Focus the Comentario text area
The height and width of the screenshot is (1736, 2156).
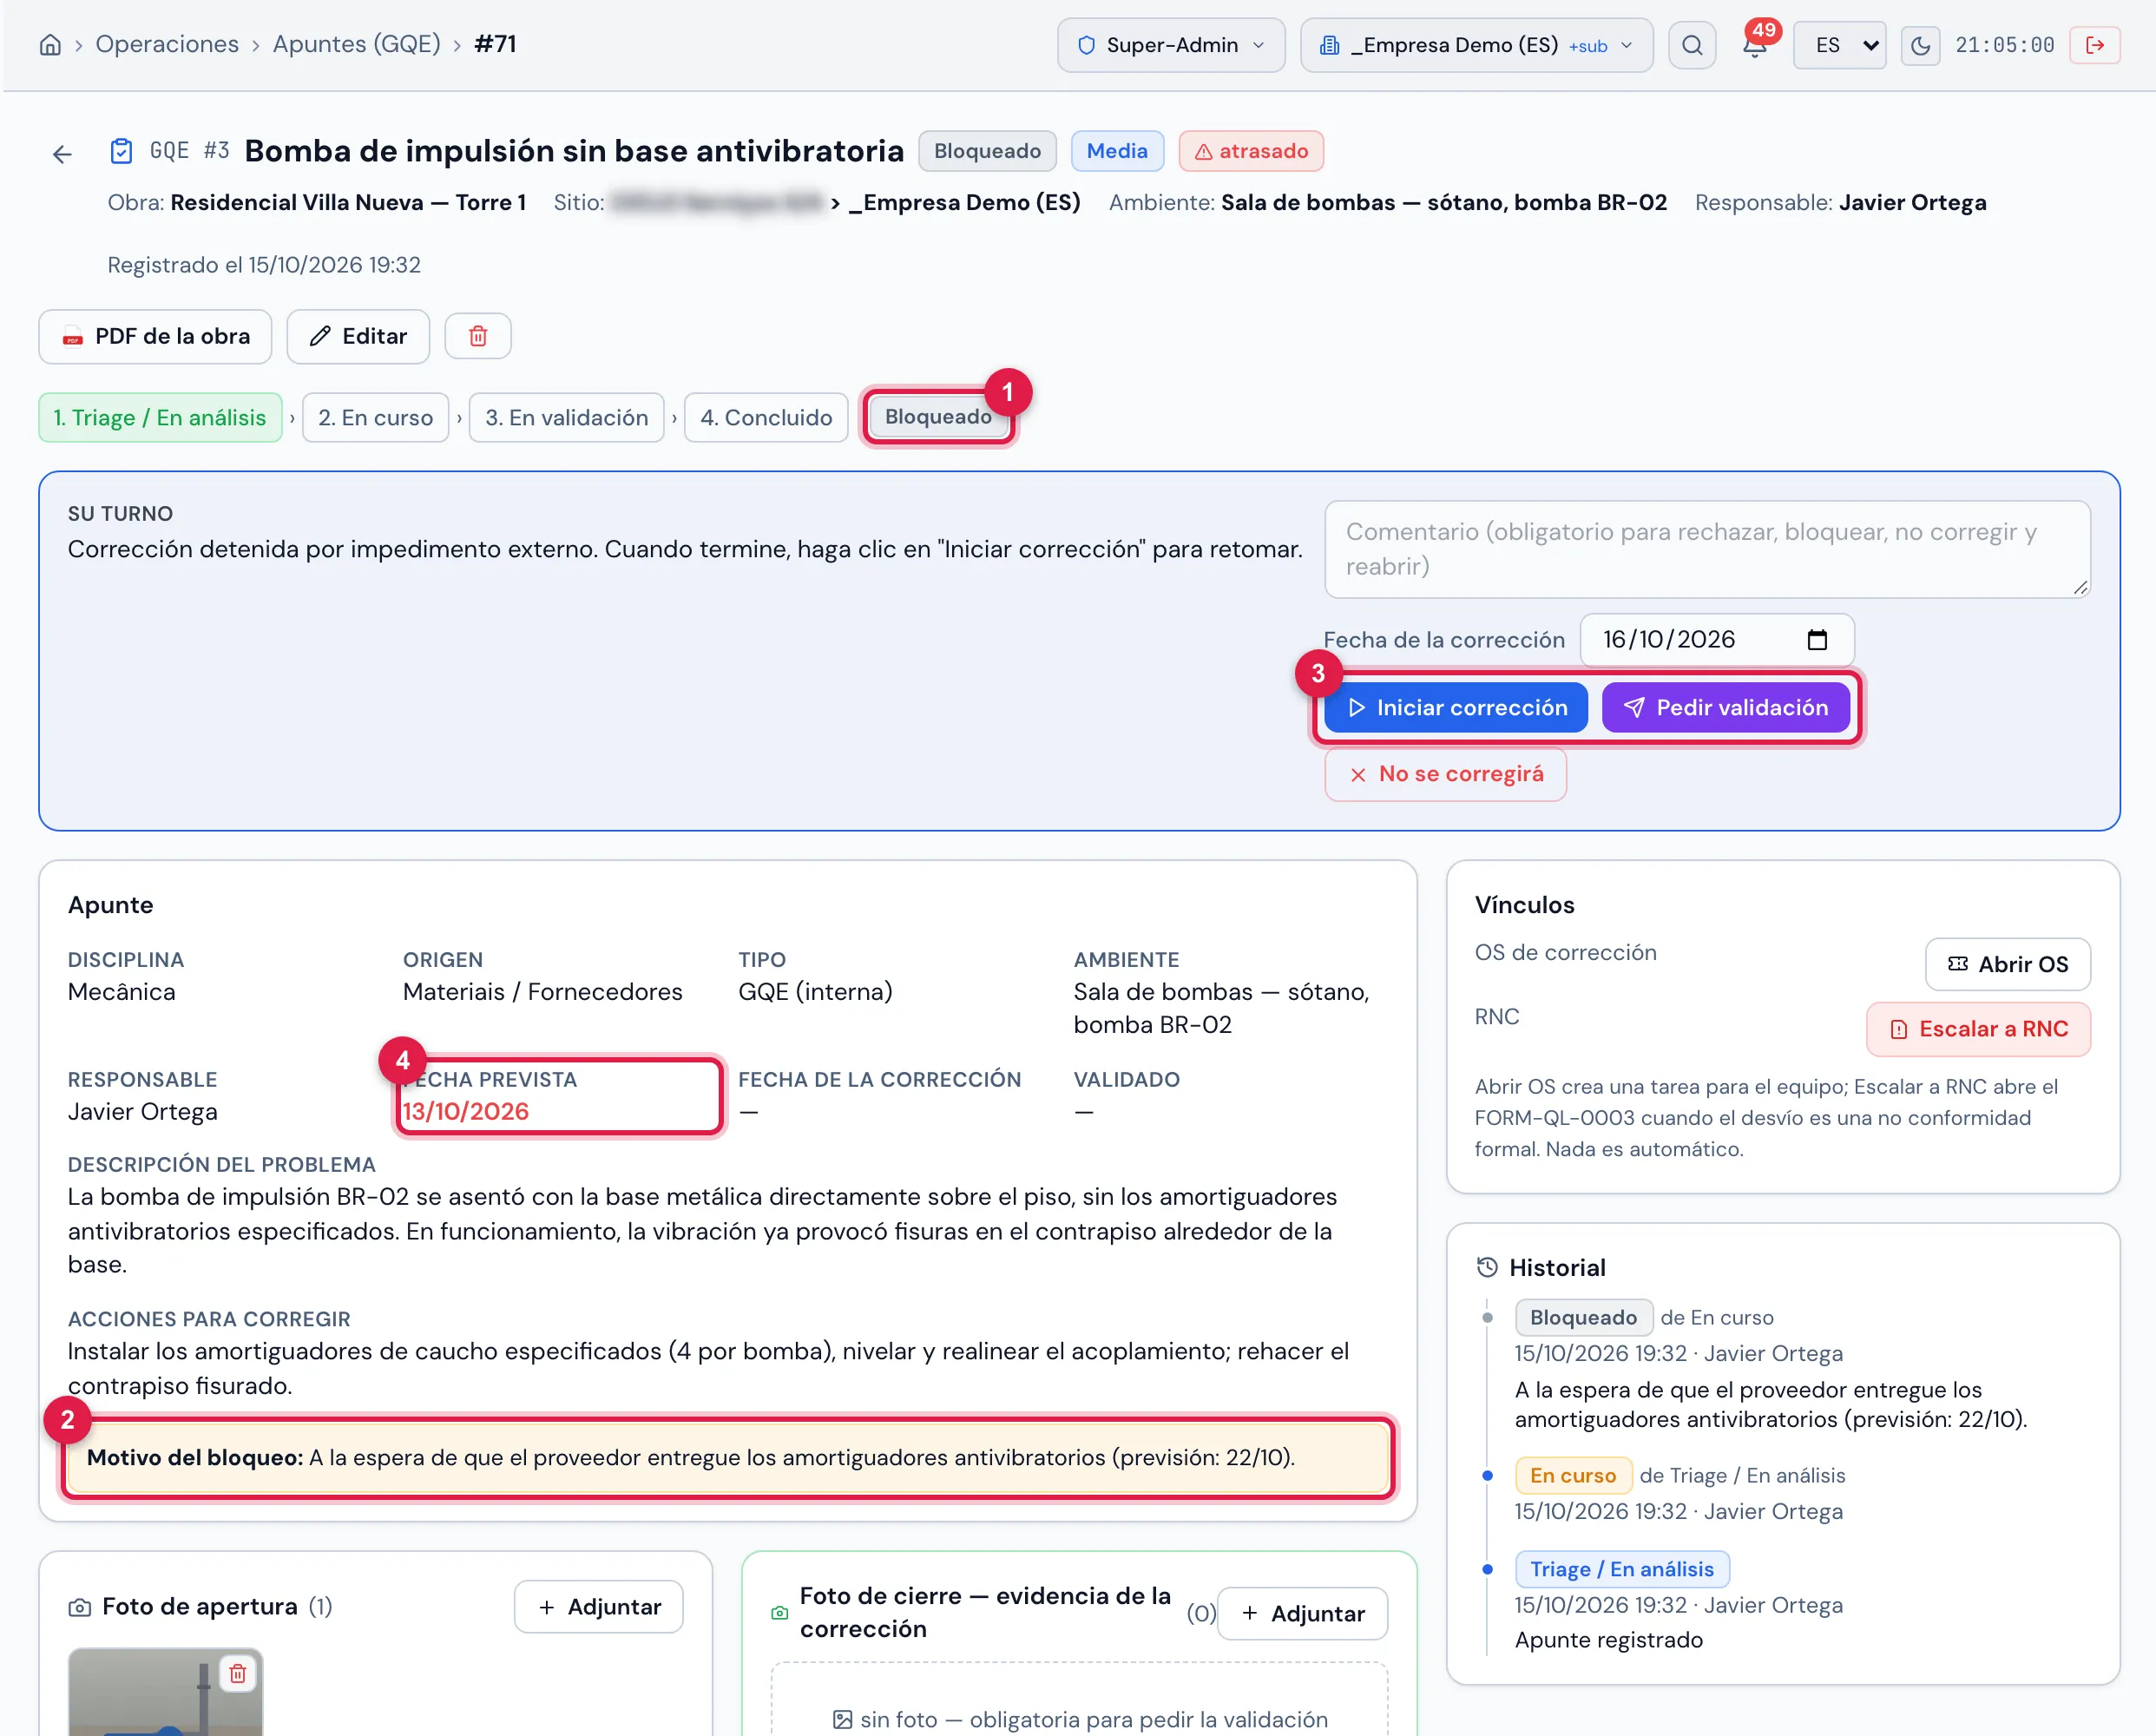[x=1707, y=549]
